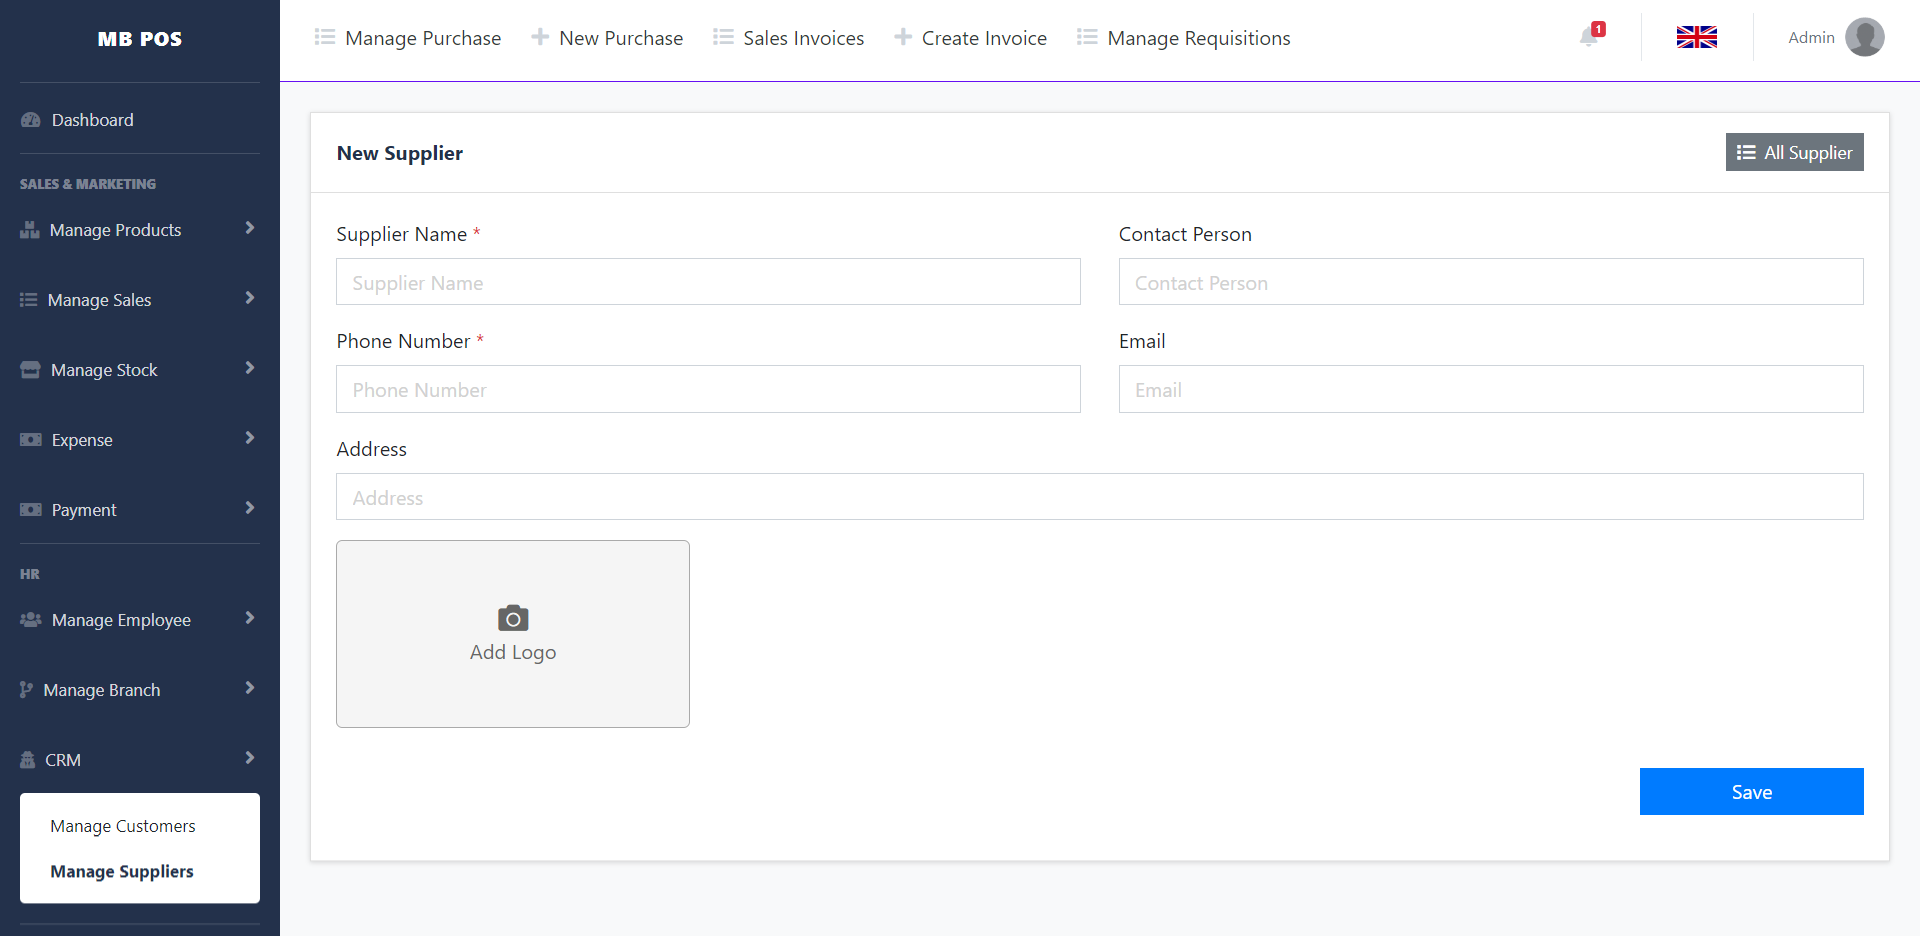Click the Add Logo upload area
Screen dimensions: 1920x936
[512, 634]
